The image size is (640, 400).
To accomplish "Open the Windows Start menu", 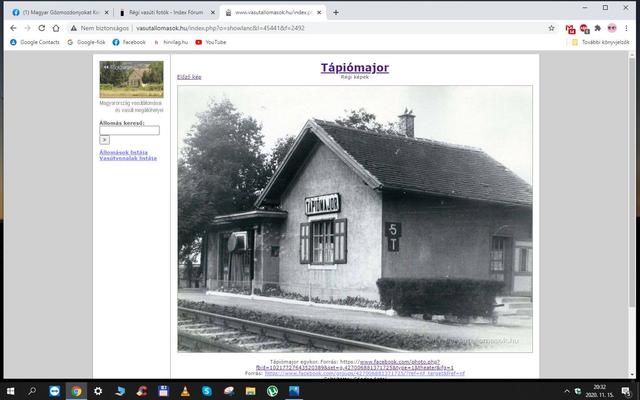I will tap(11, 391).
